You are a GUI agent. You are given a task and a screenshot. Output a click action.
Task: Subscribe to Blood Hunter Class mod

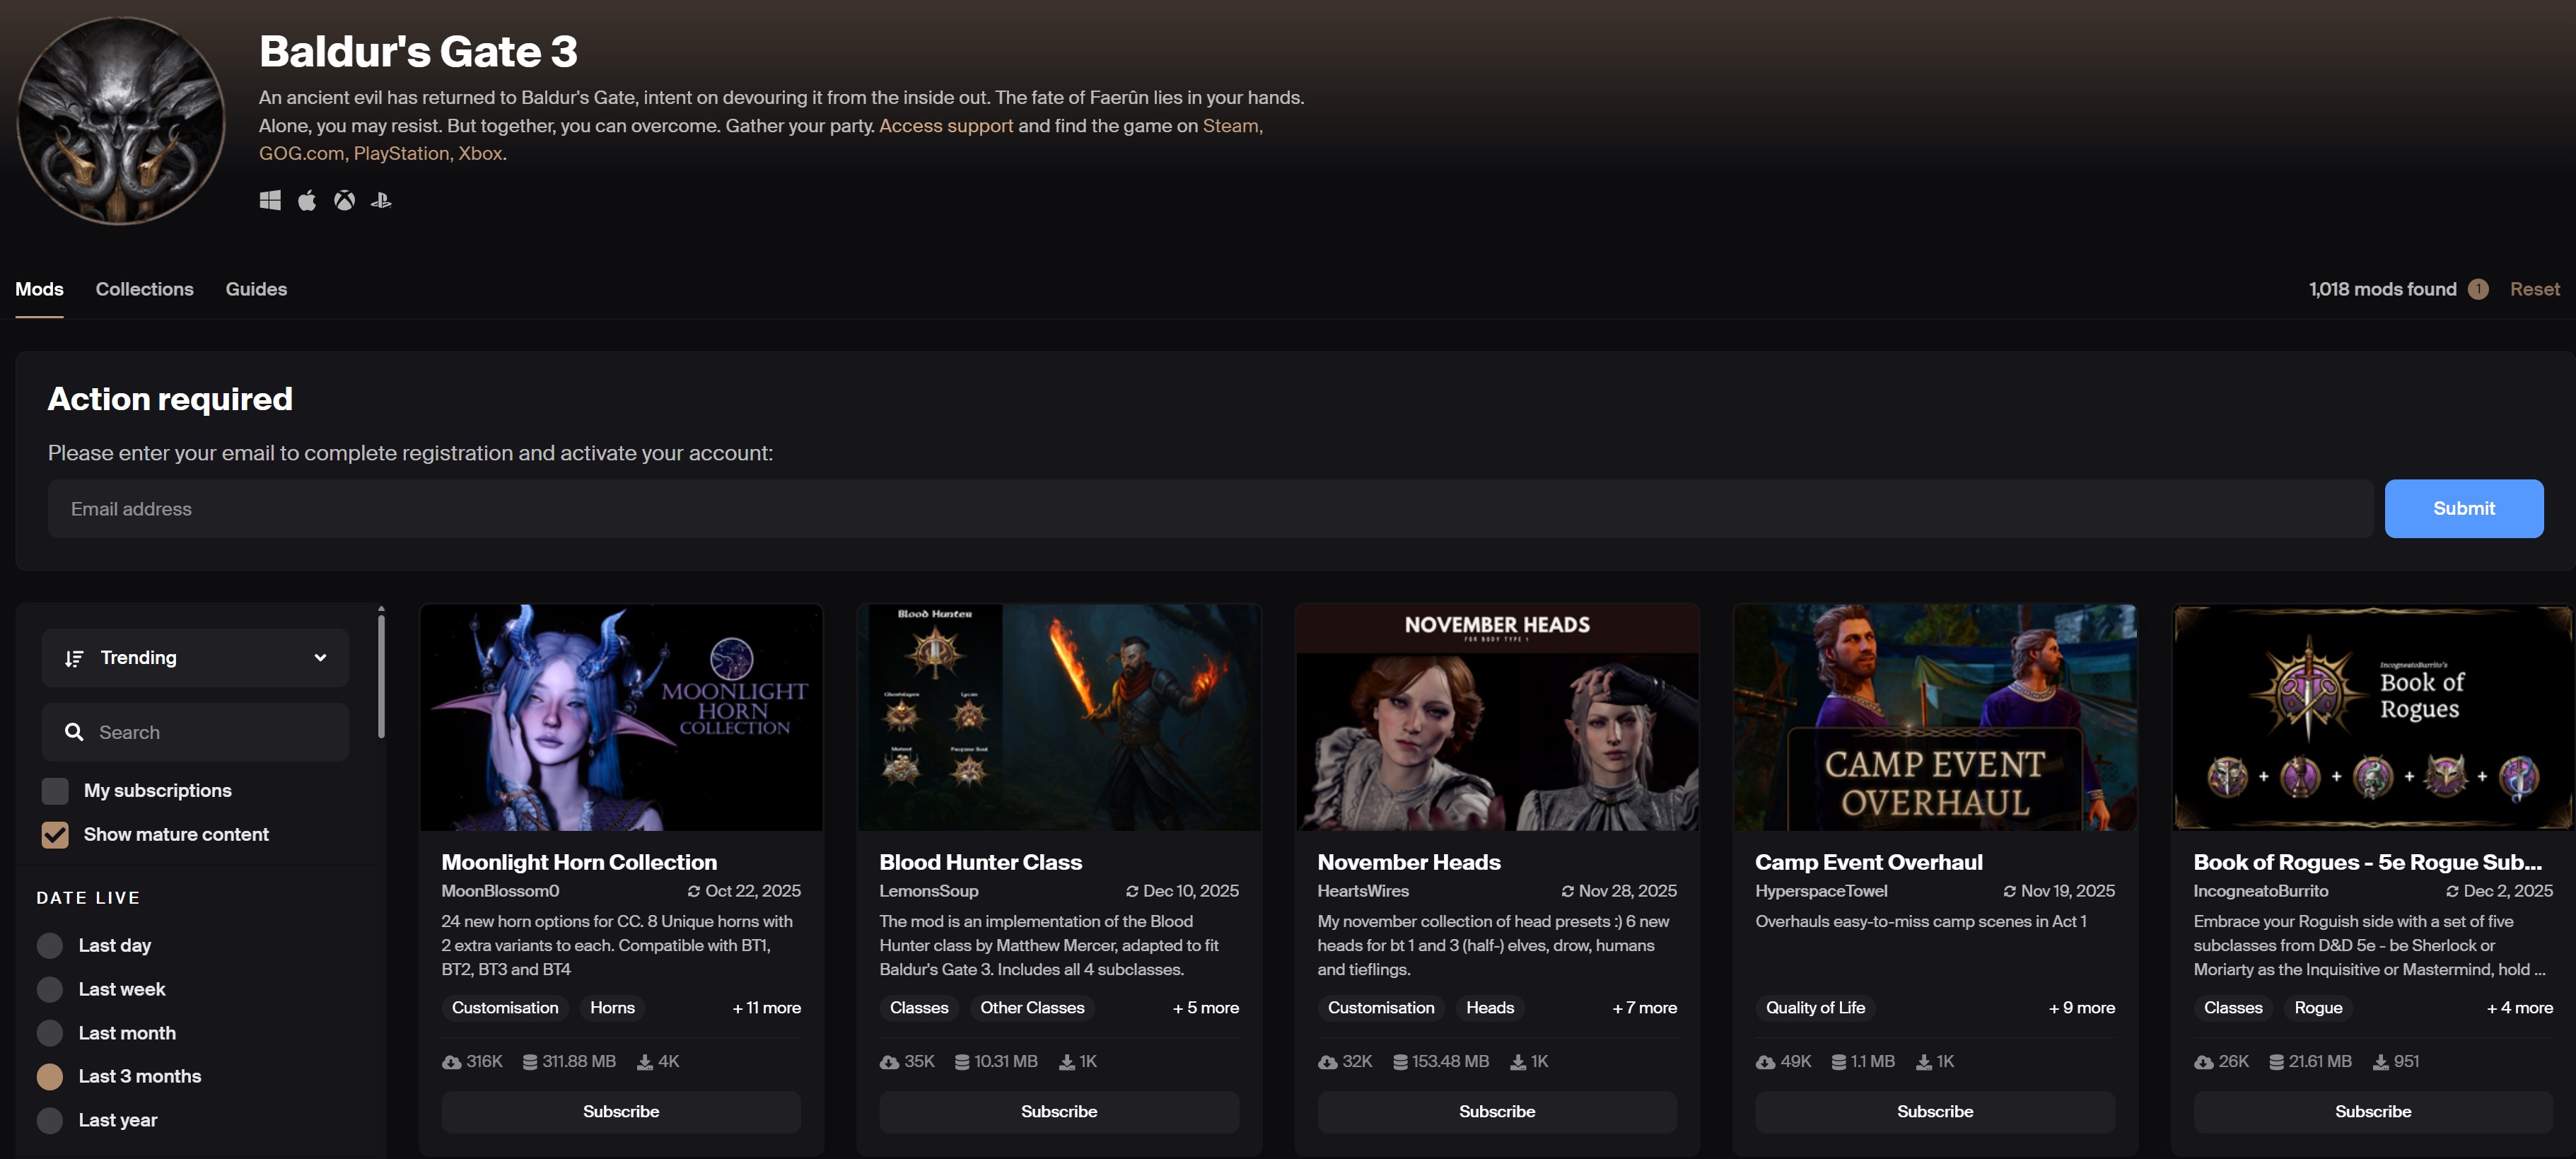click(1058, 1112)
